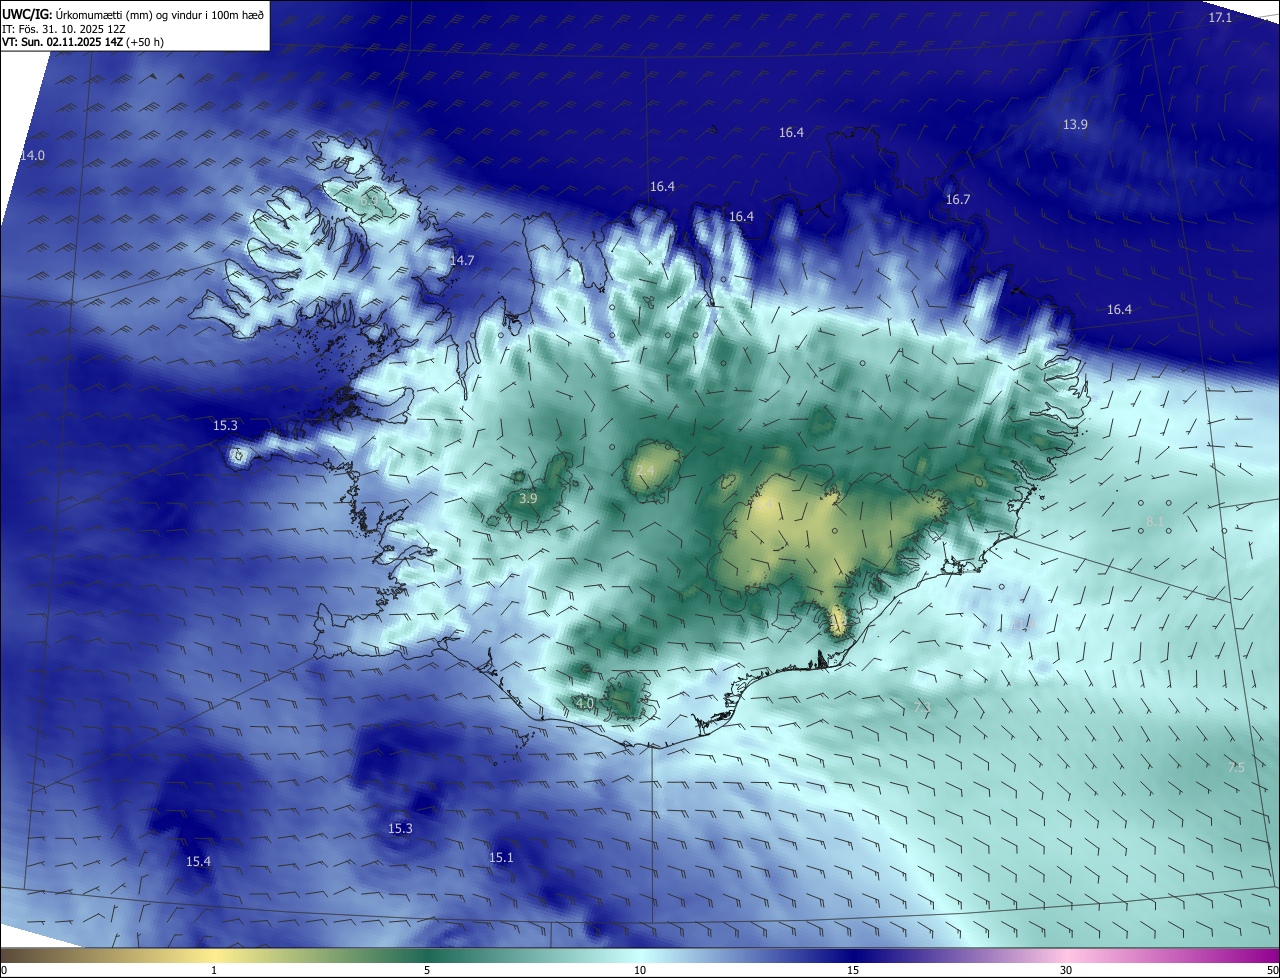Click the '0' tick on the colour scale

pos(3,970)
